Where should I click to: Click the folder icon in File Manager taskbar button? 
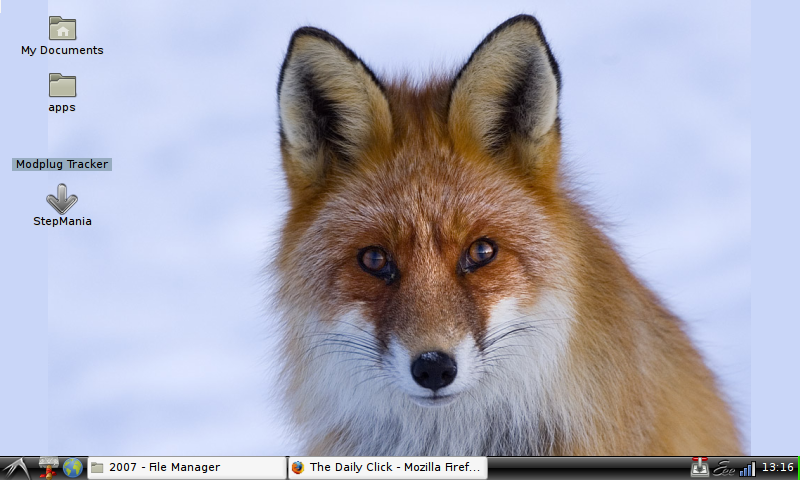click(x=97, y=467)
